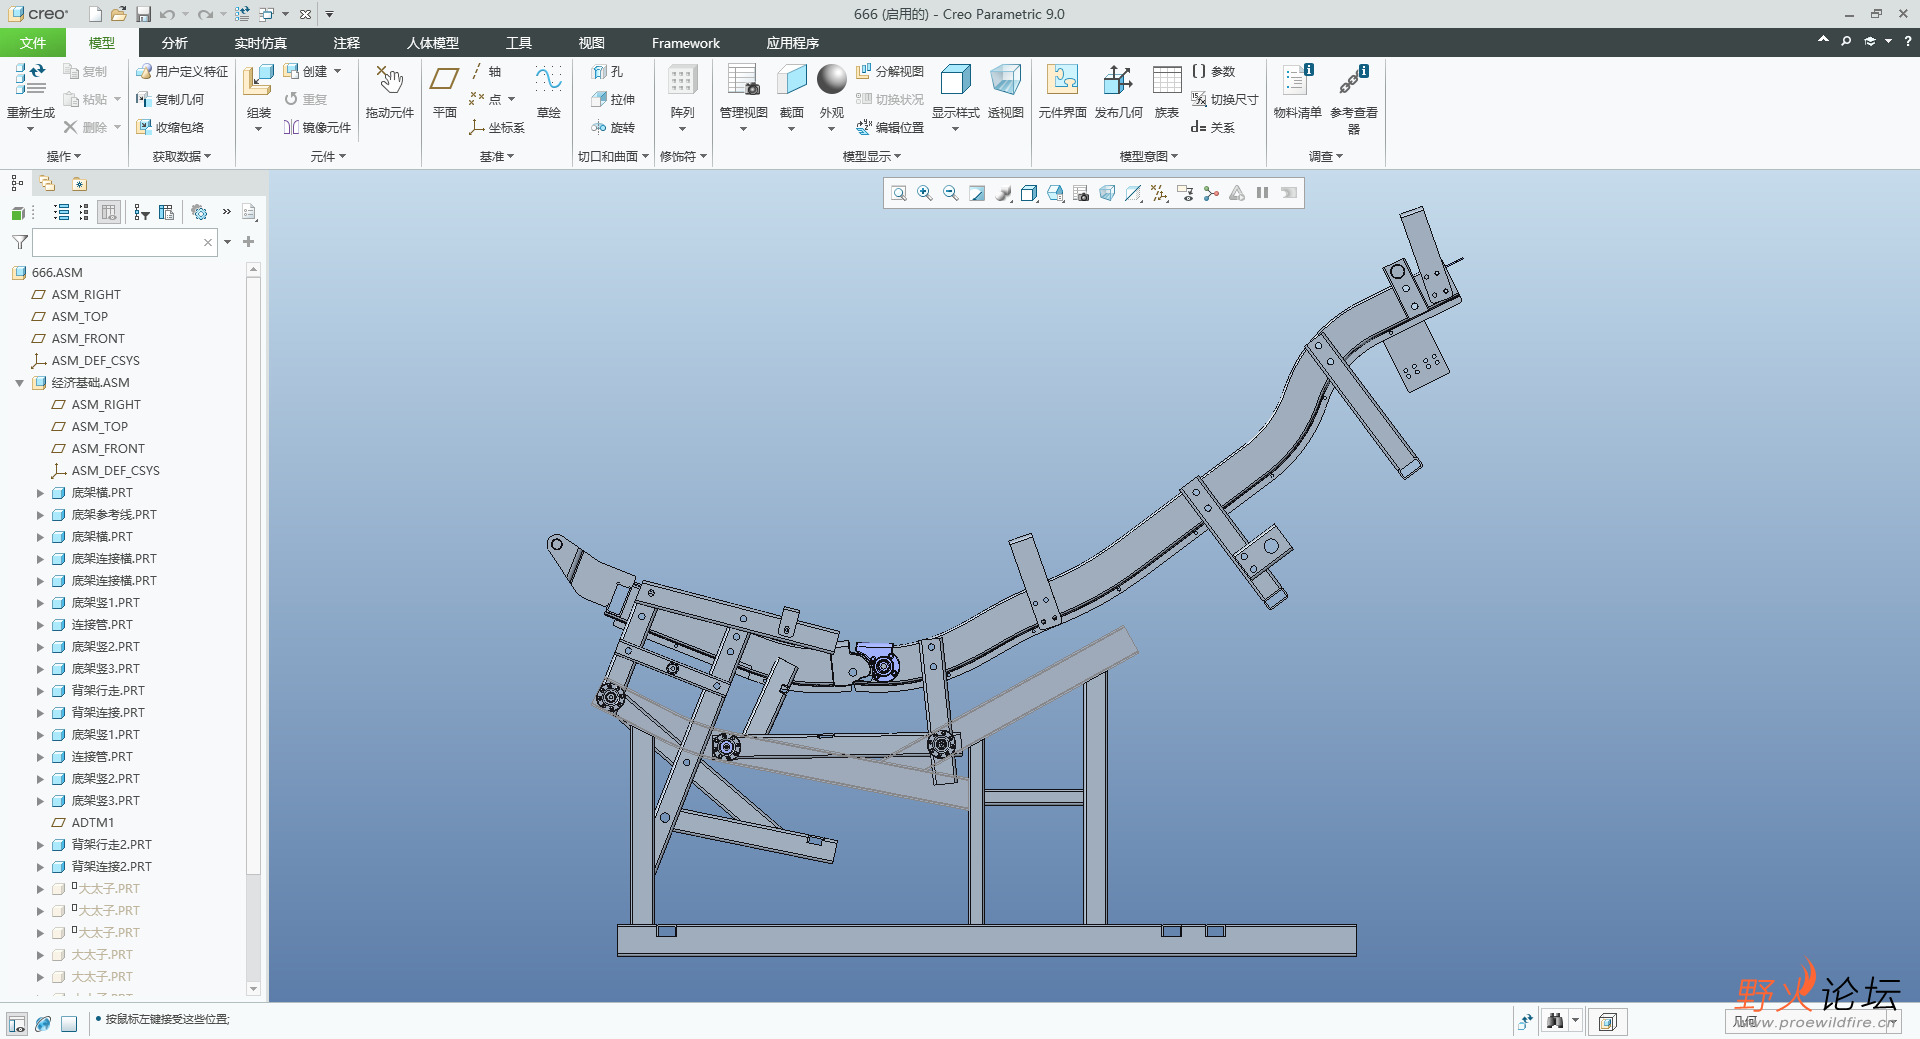Click the model tree filter search field

[117, 242]
